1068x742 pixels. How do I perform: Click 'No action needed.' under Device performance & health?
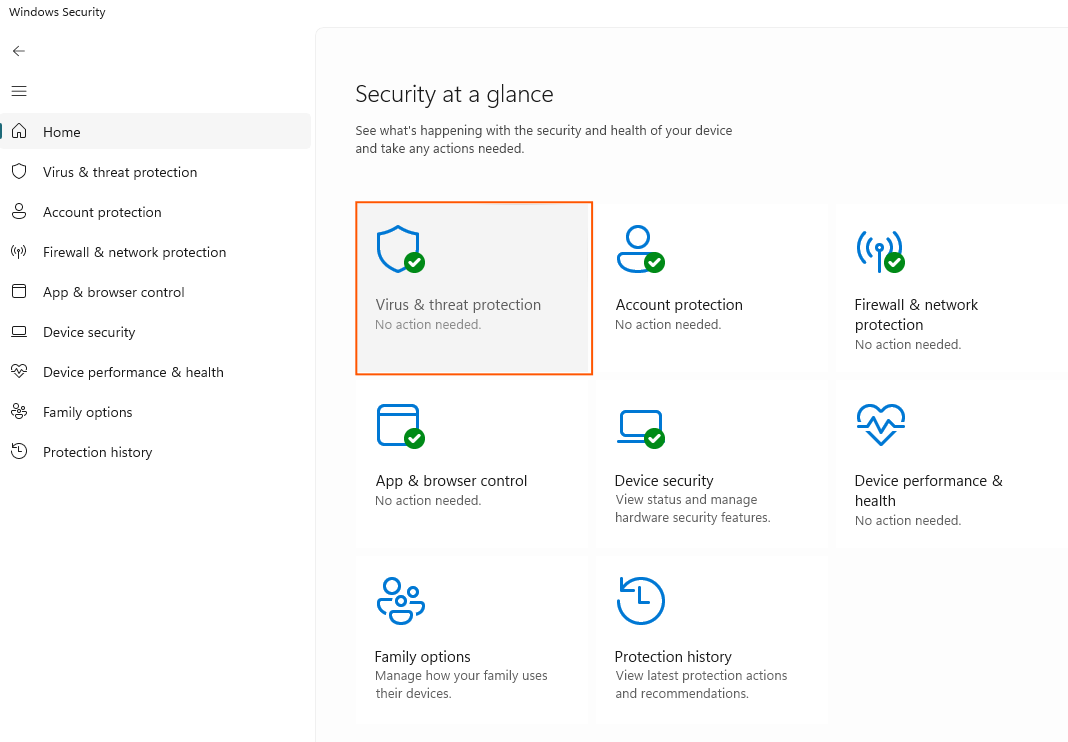coord(908,521)
